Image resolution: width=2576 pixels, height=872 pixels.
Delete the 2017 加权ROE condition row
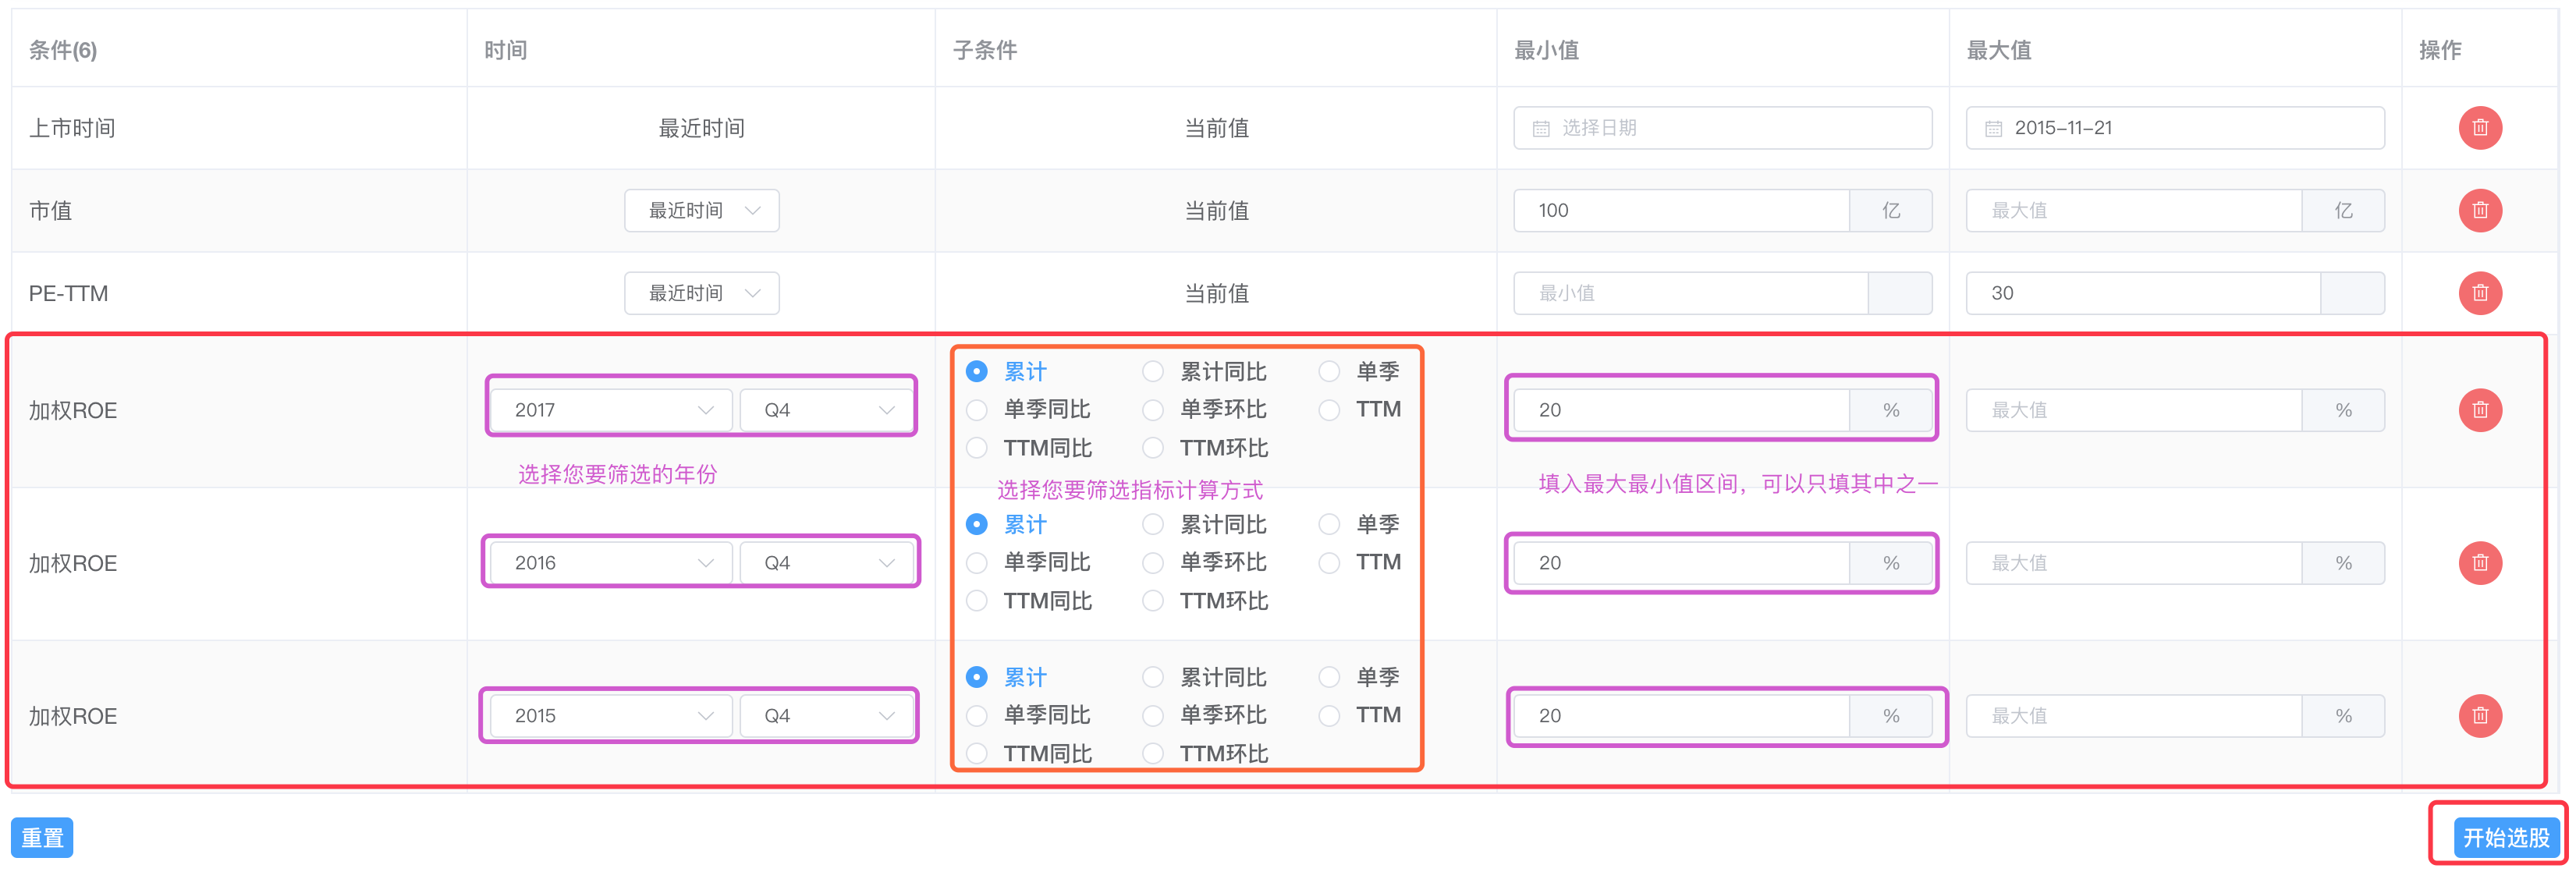coord(2479,410)
